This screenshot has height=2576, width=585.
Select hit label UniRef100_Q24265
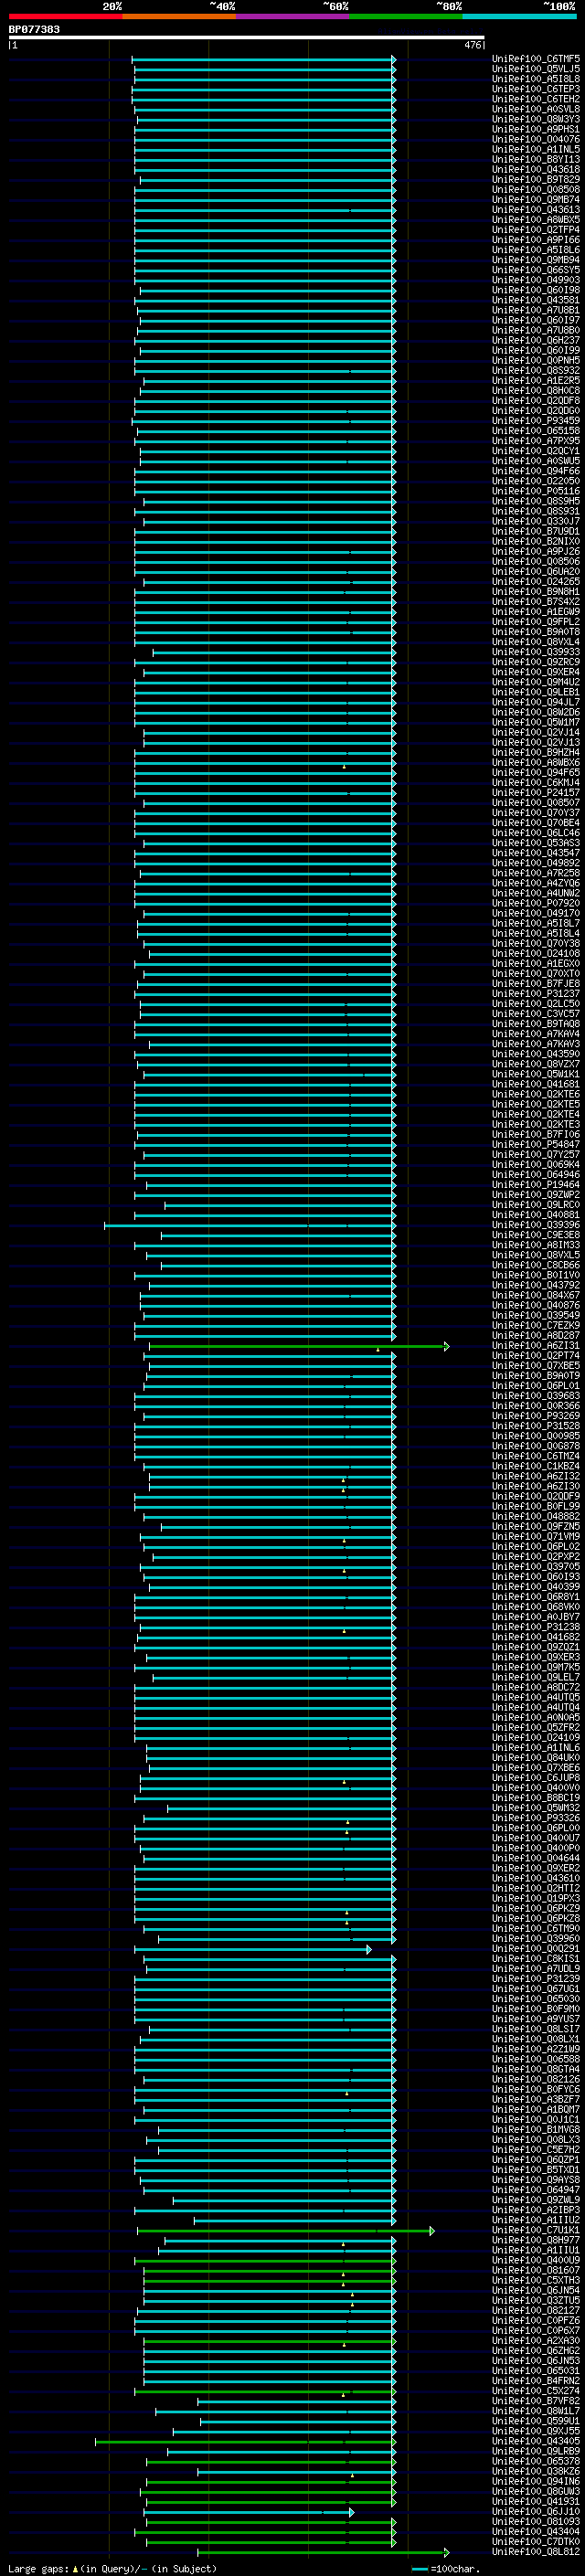(536, 582)
